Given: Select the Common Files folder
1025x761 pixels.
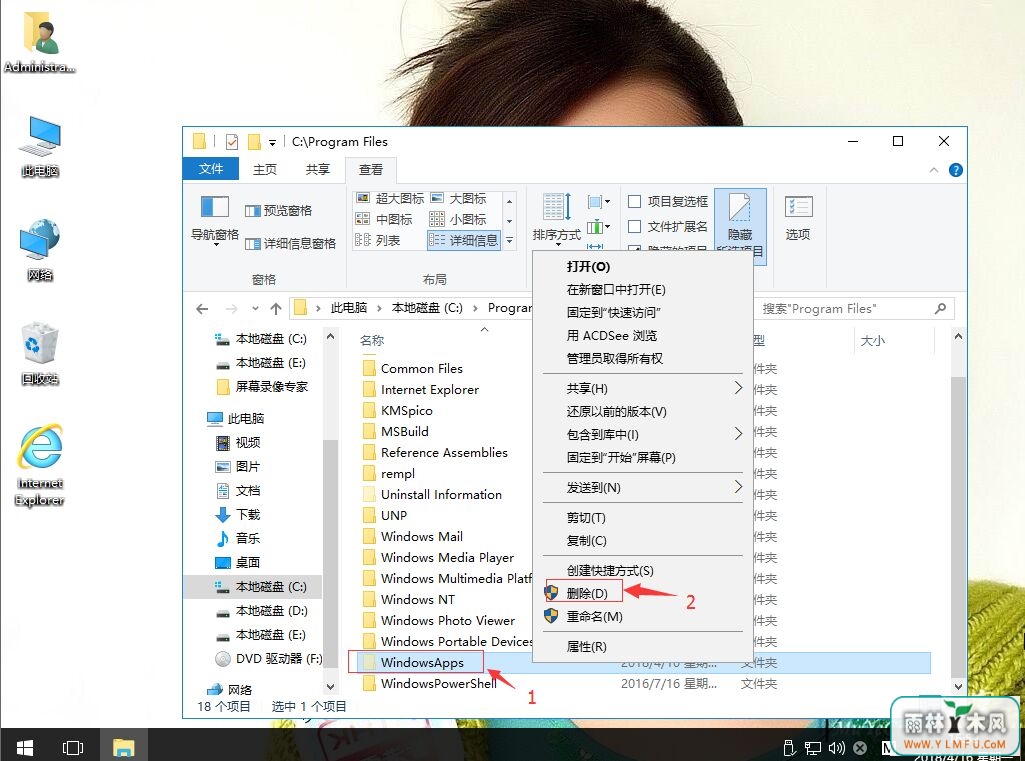Looking at the screenshot, I should click(x=413, y=368).
